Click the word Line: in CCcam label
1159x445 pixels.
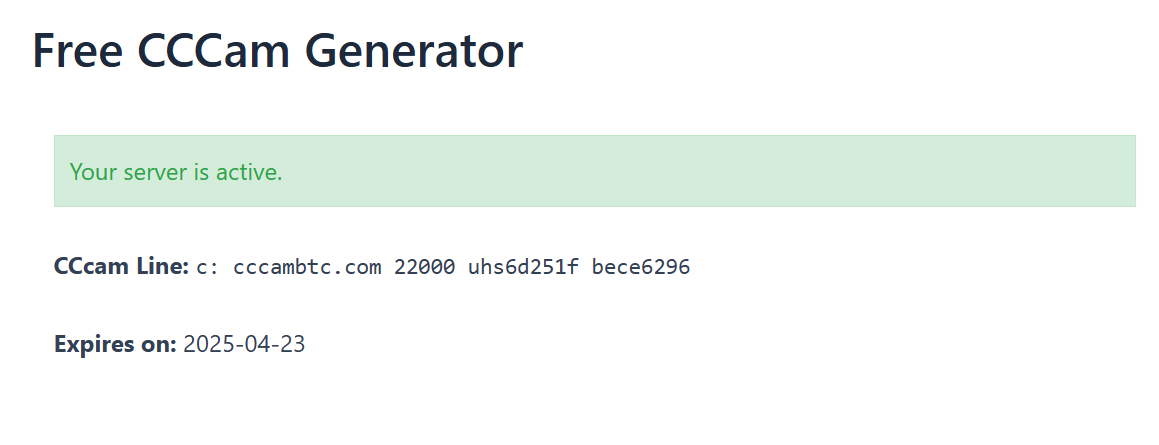point(164,266)
